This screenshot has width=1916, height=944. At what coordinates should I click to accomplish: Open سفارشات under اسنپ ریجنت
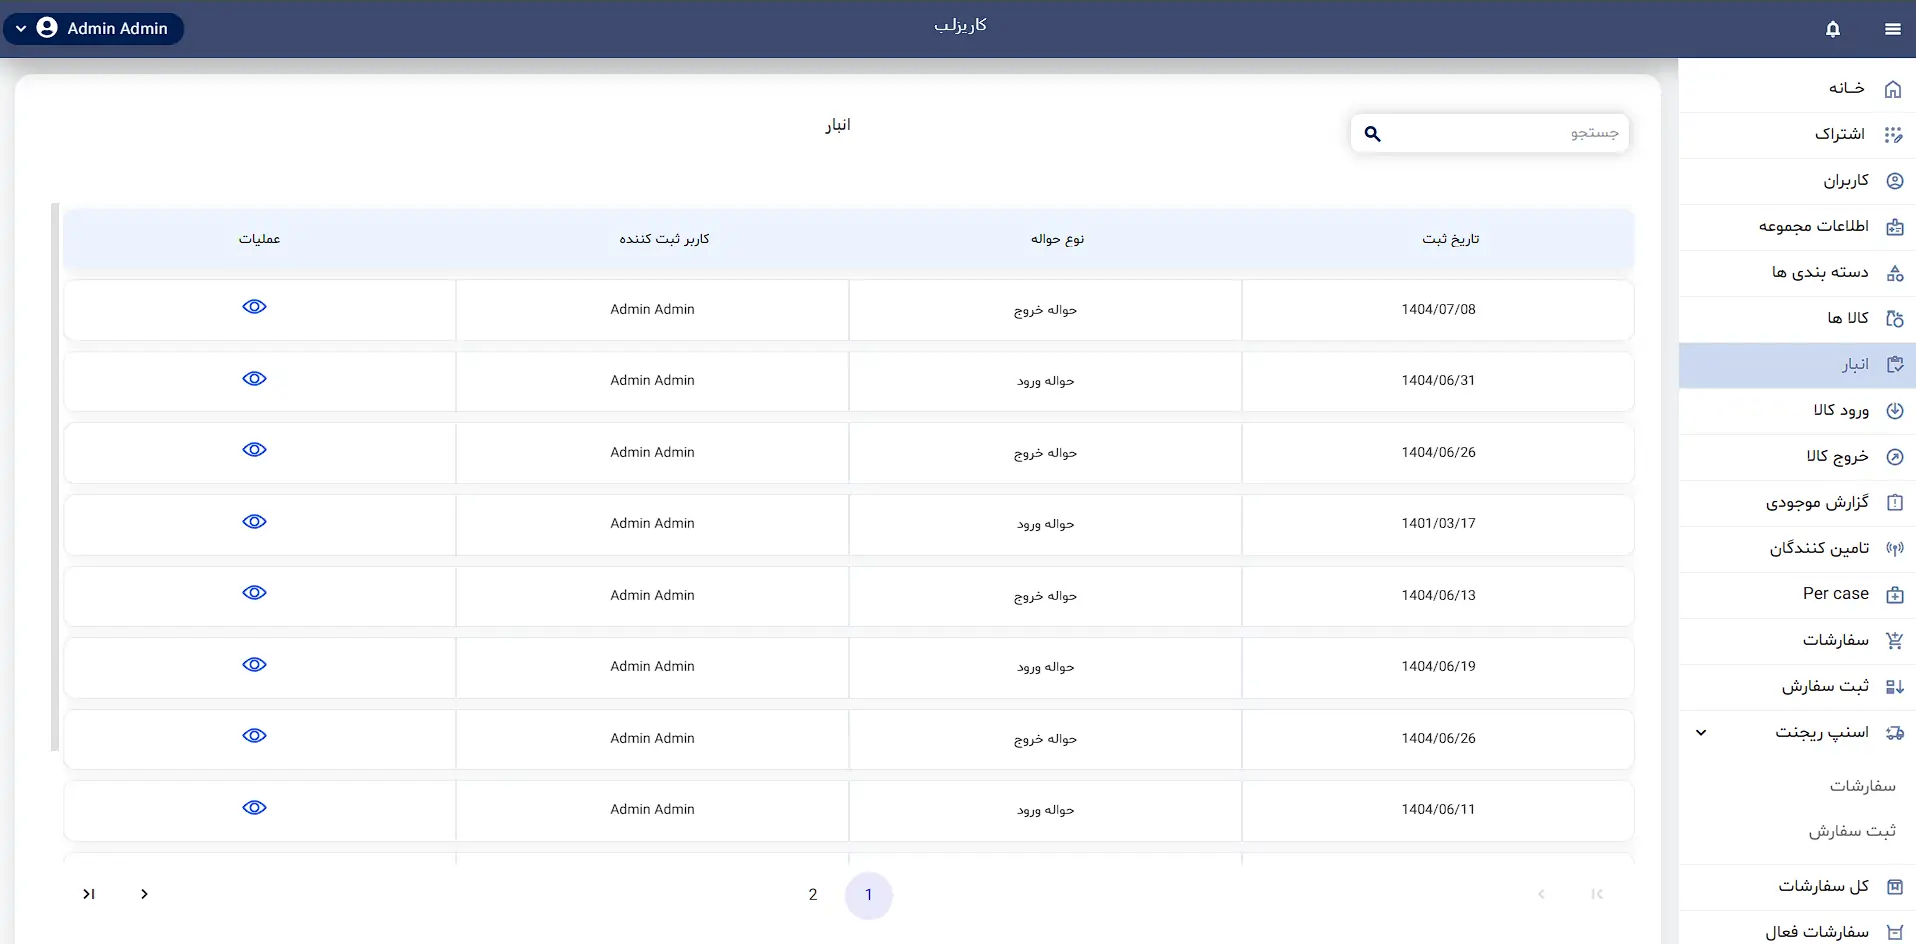(x=1862, y=786)
